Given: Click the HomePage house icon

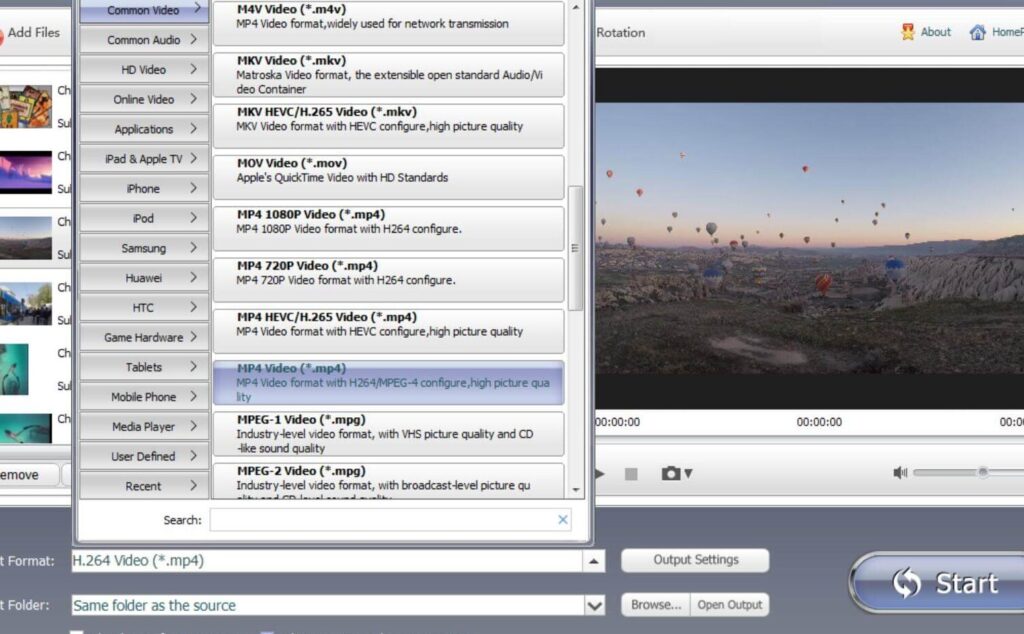Looking at the screenshot, I should tap(978, 32).
